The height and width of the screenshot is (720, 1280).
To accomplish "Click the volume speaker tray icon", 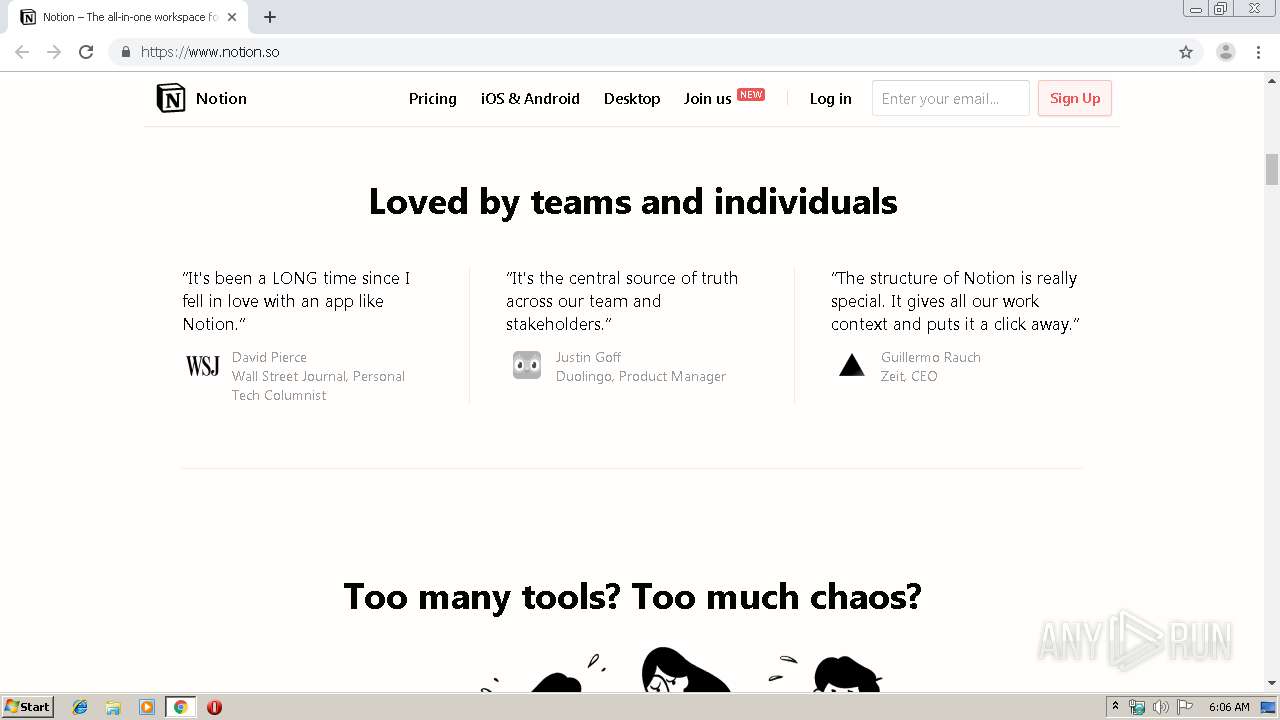I will tap(1161, 707).
